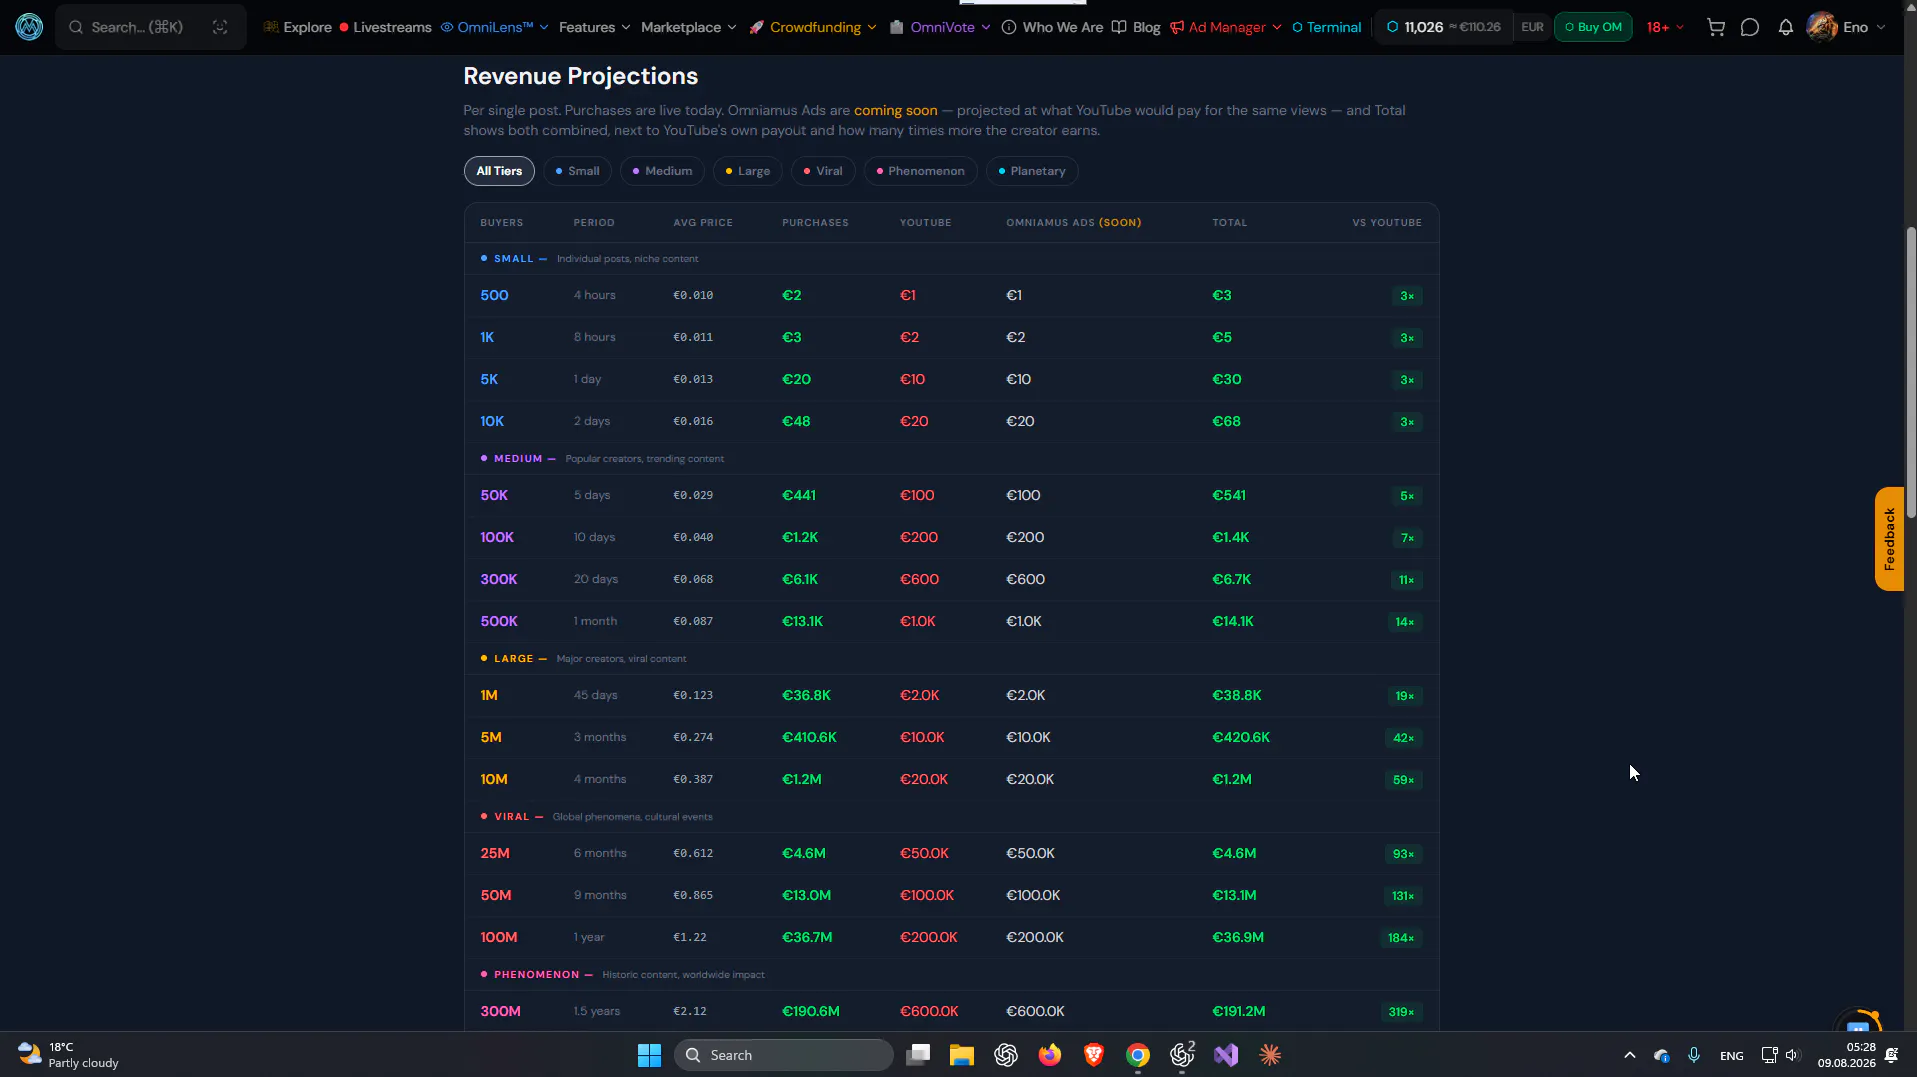Viewport: 1917px width, 1077px height.
Task: Switch to Google Chrome in the taskbar
Action: coord(1138,1055)
